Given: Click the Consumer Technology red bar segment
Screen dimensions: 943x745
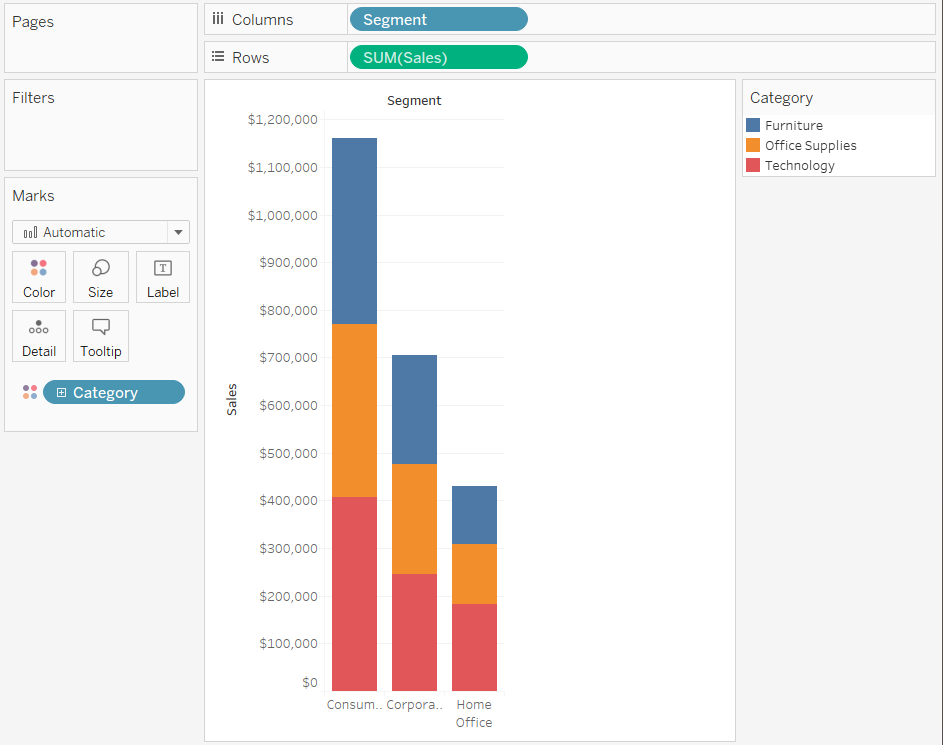Looking at the screenshot, I should coord(354,593).
